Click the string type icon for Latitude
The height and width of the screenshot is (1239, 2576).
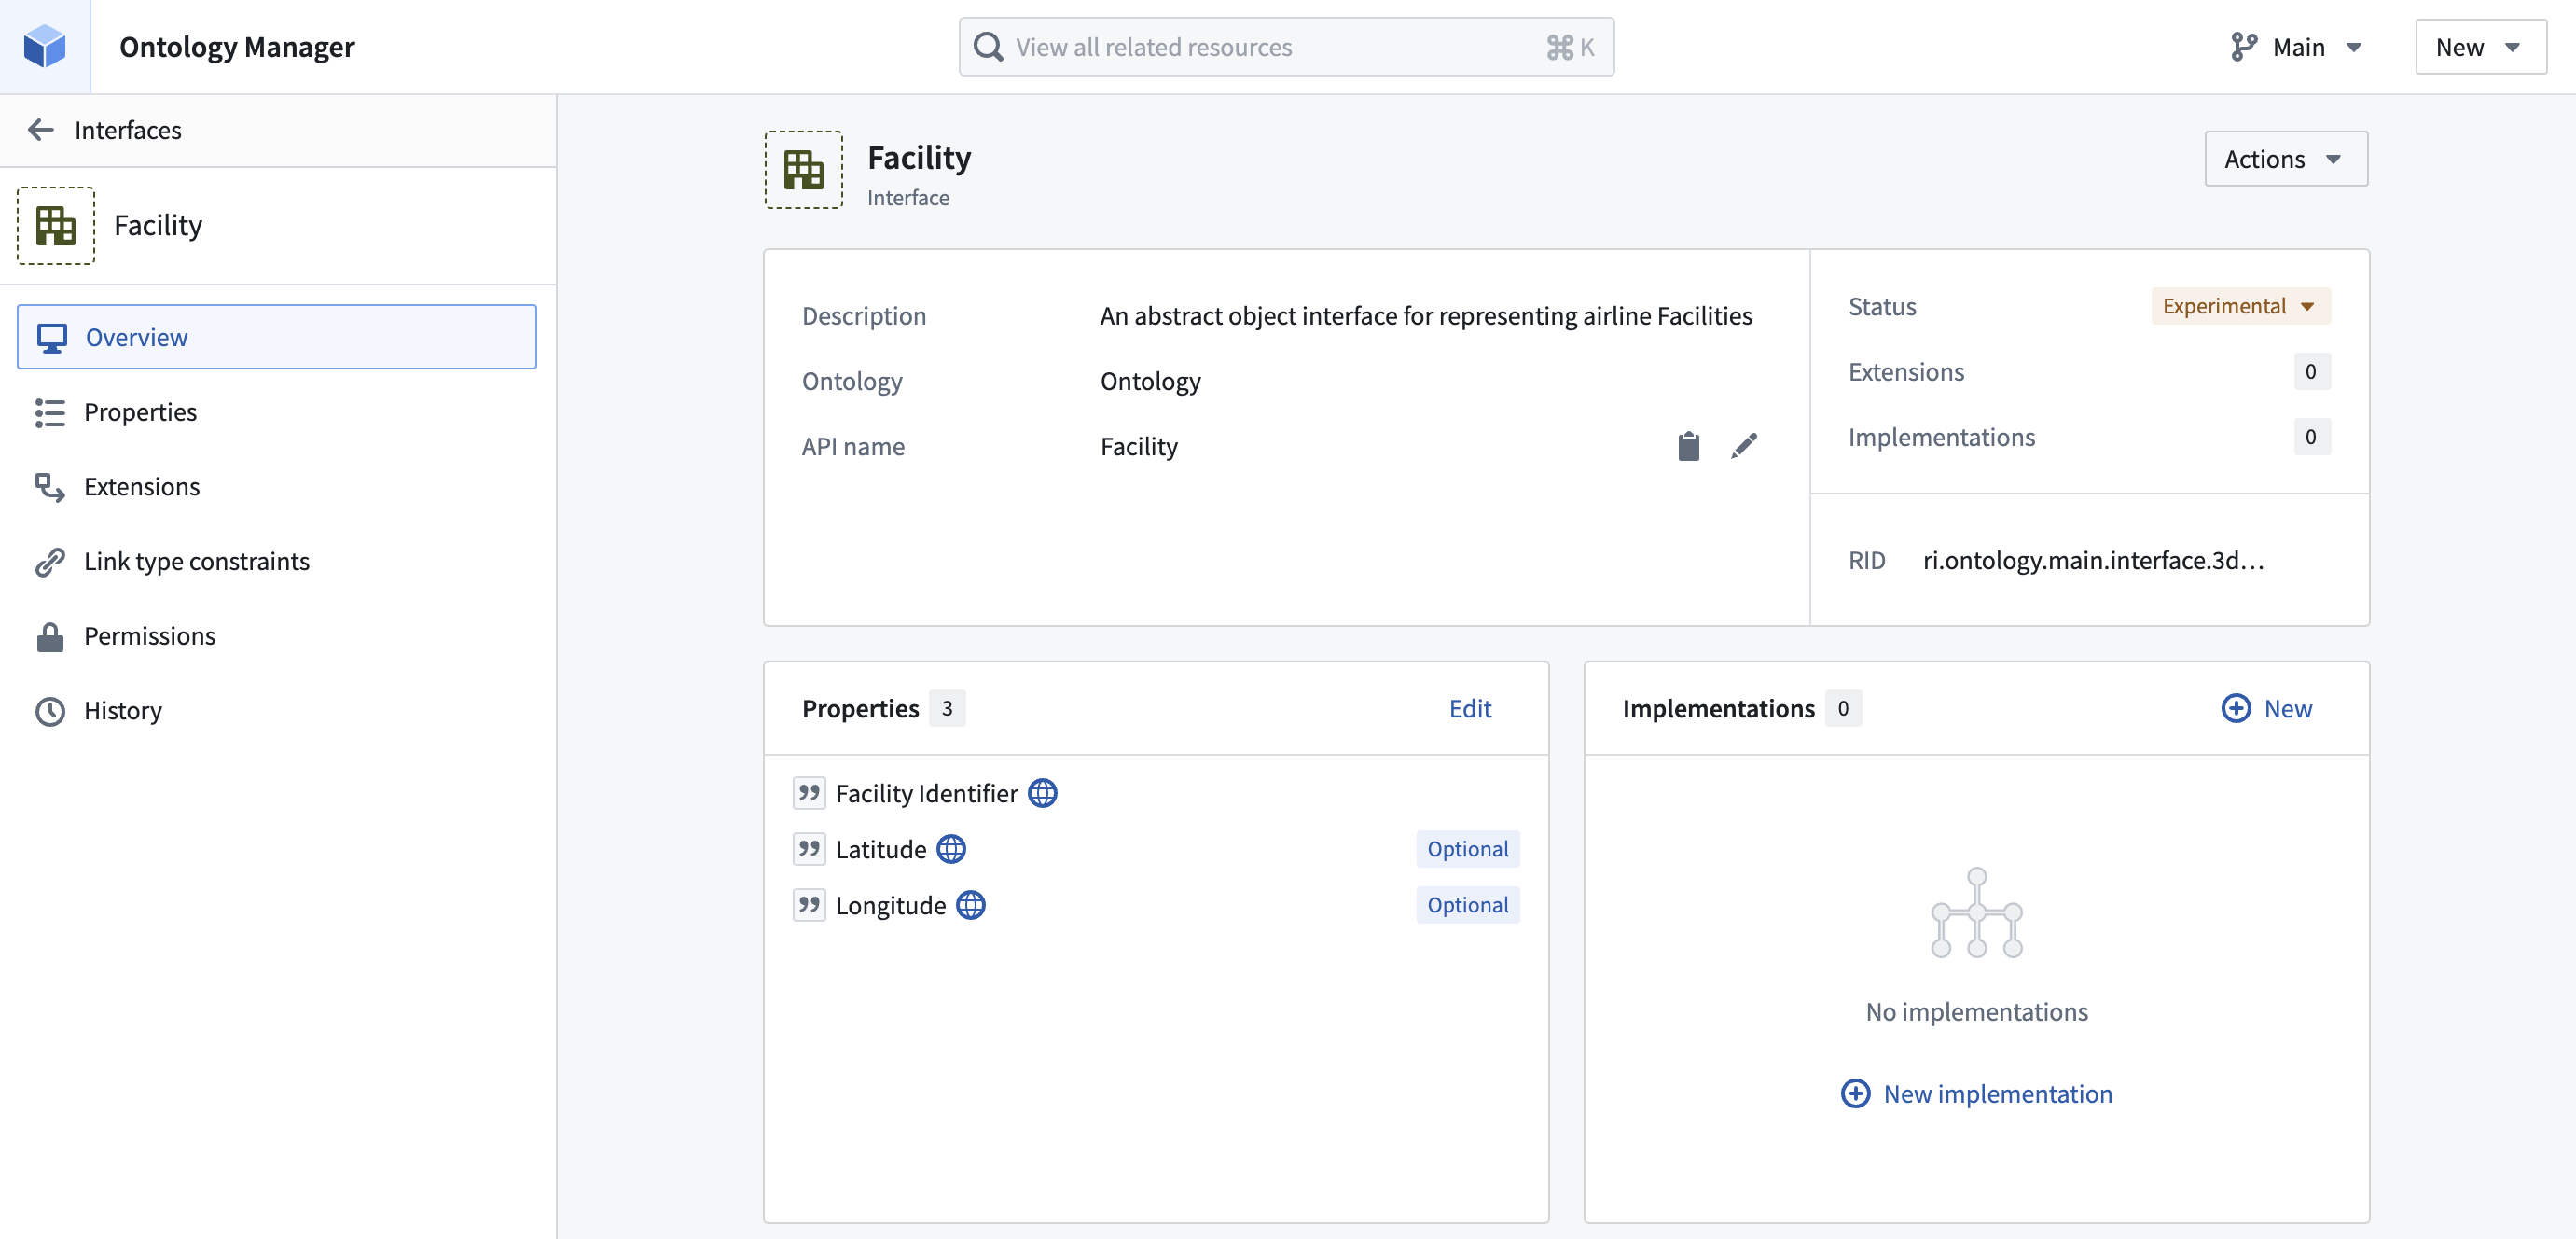coord(809,849)
